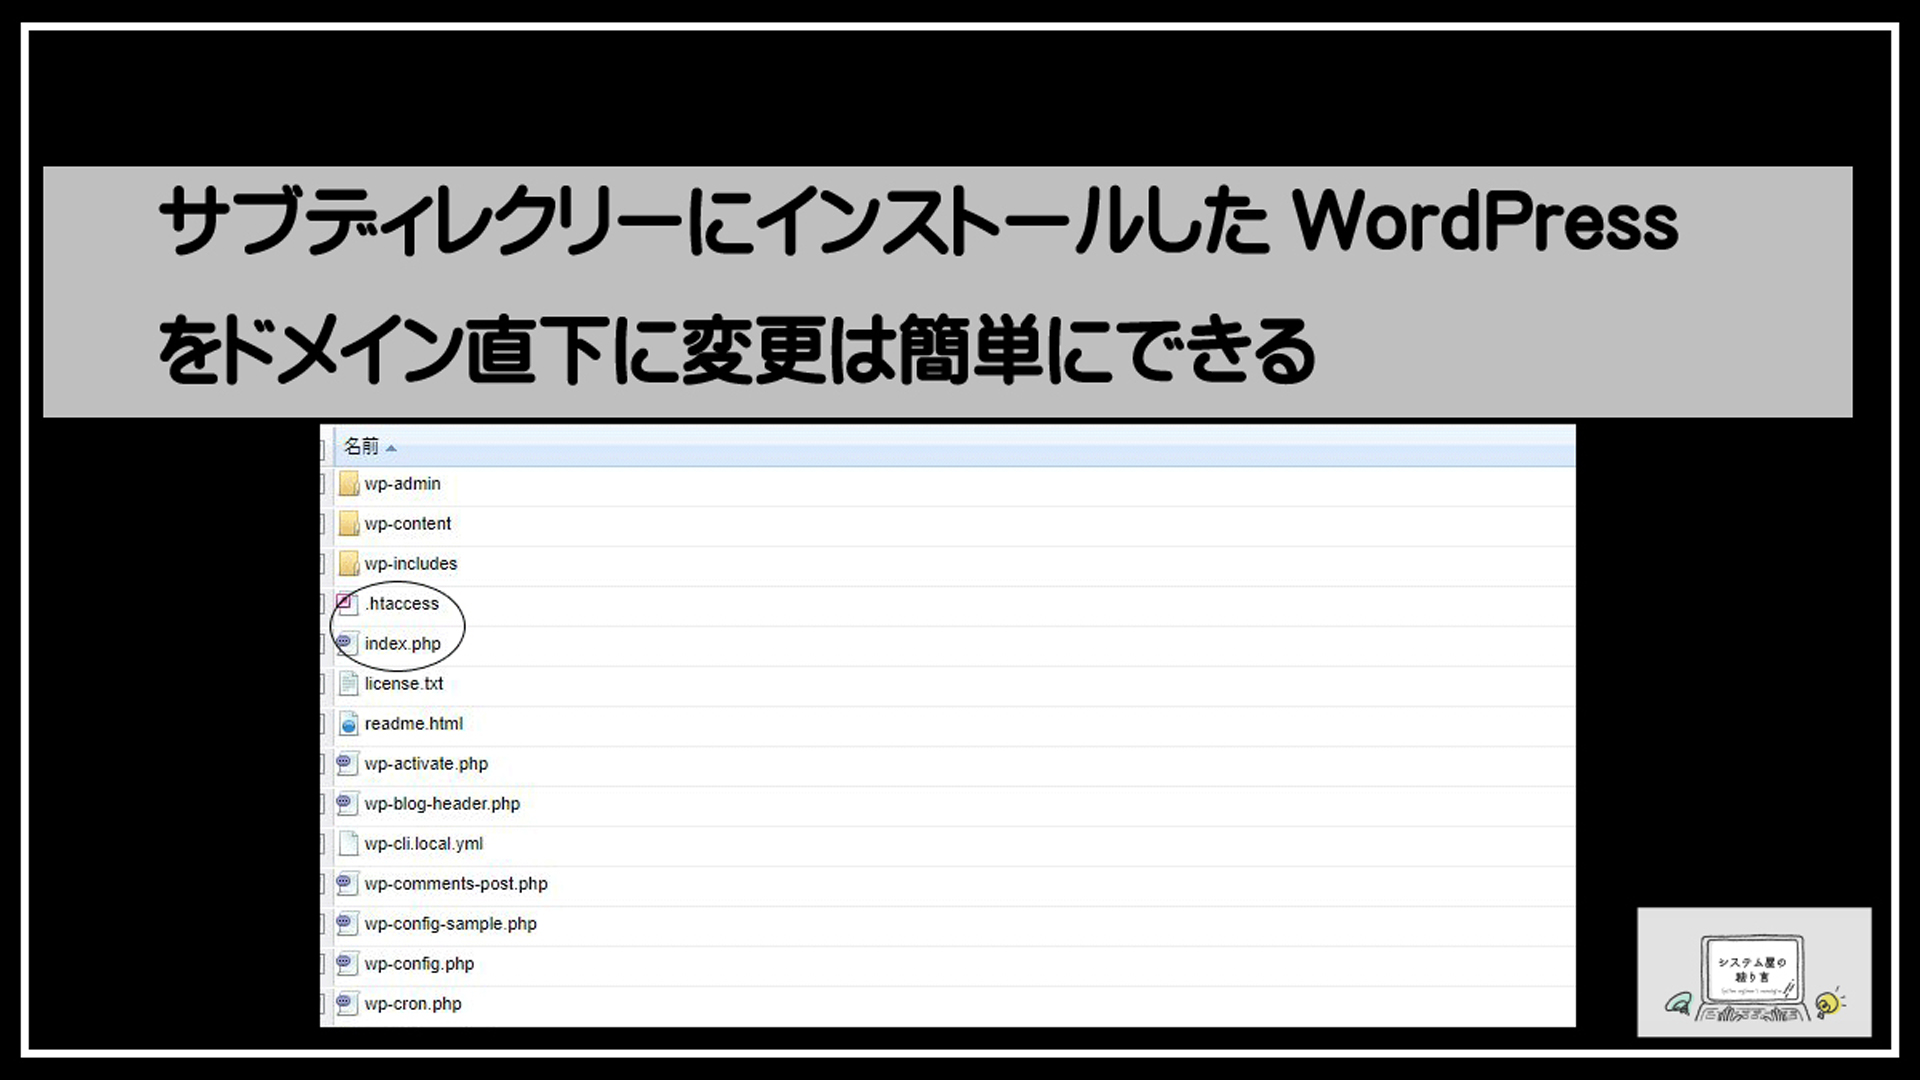
Task: Click the wp-config-sample.php file icon
Action: 347,924
